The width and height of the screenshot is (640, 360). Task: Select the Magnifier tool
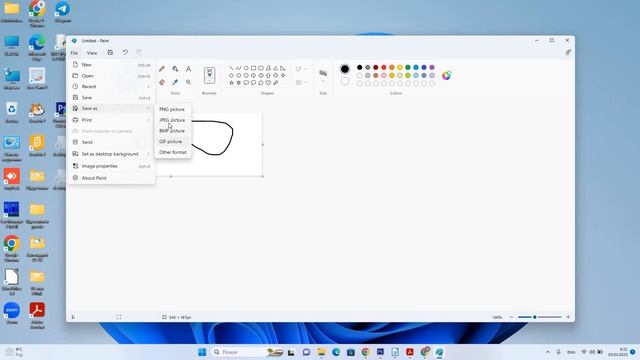(189, 82)
